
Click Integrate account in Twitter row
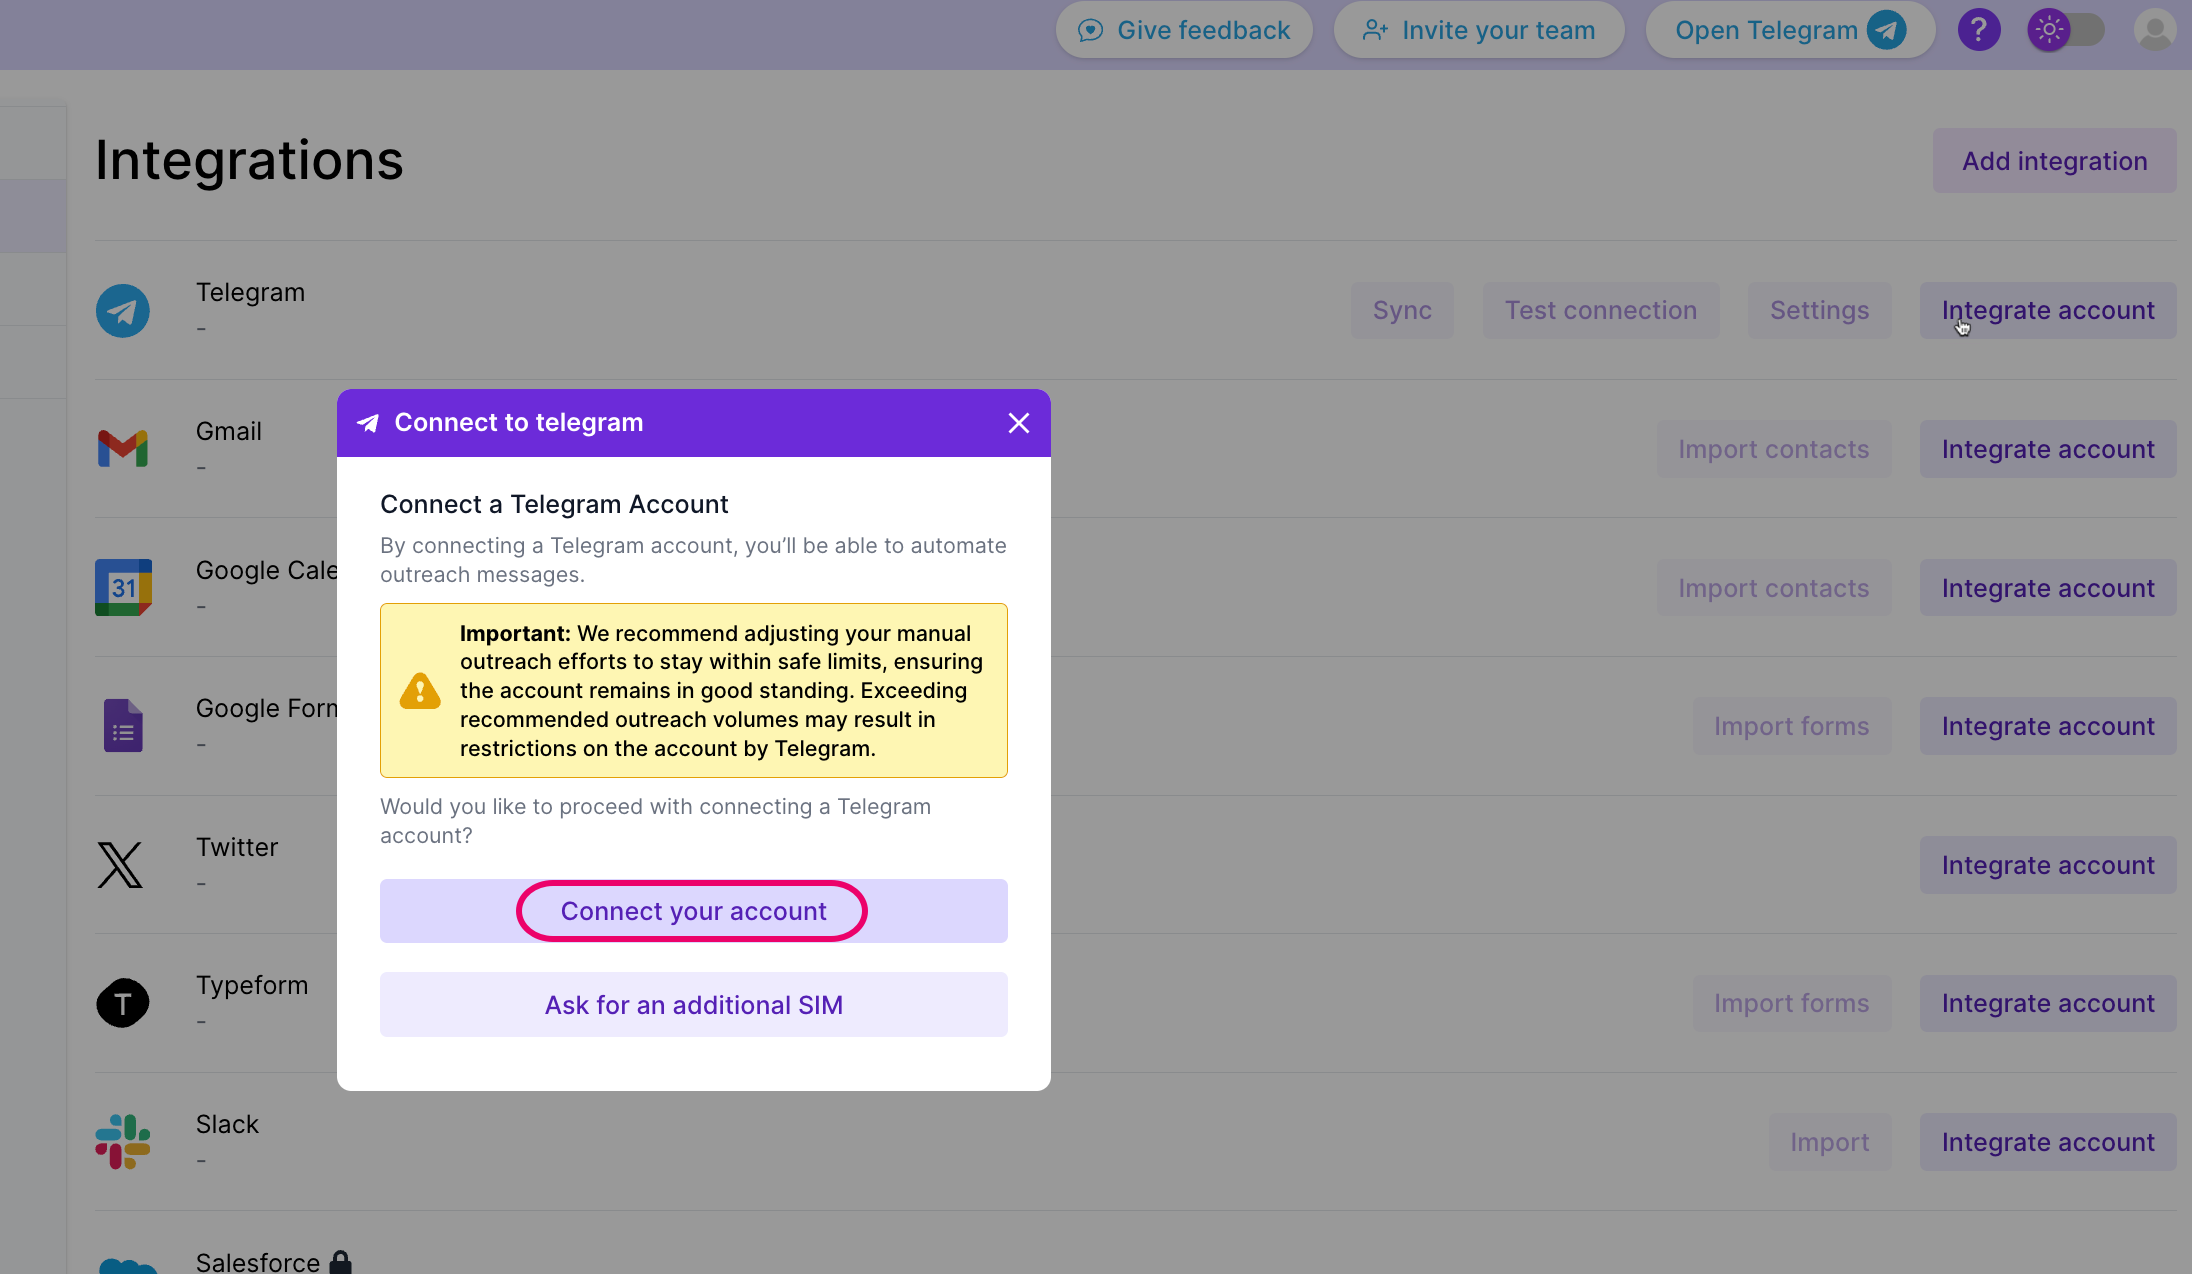(2048, 865)
